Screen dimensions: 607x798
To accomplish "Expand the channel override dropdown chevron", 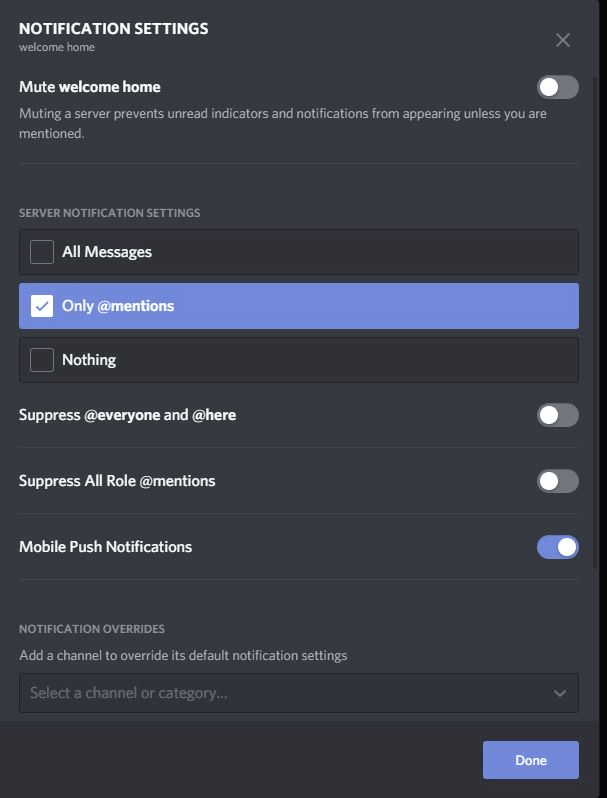I will point(559,693).
